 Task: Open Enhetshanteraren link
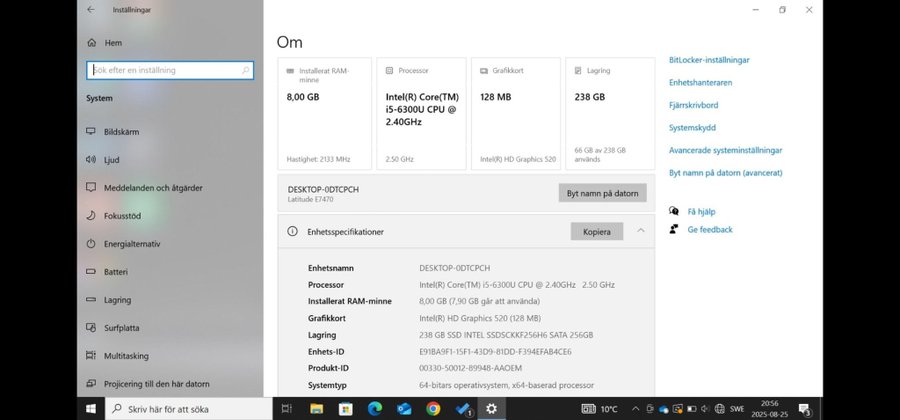click(700, 82)
